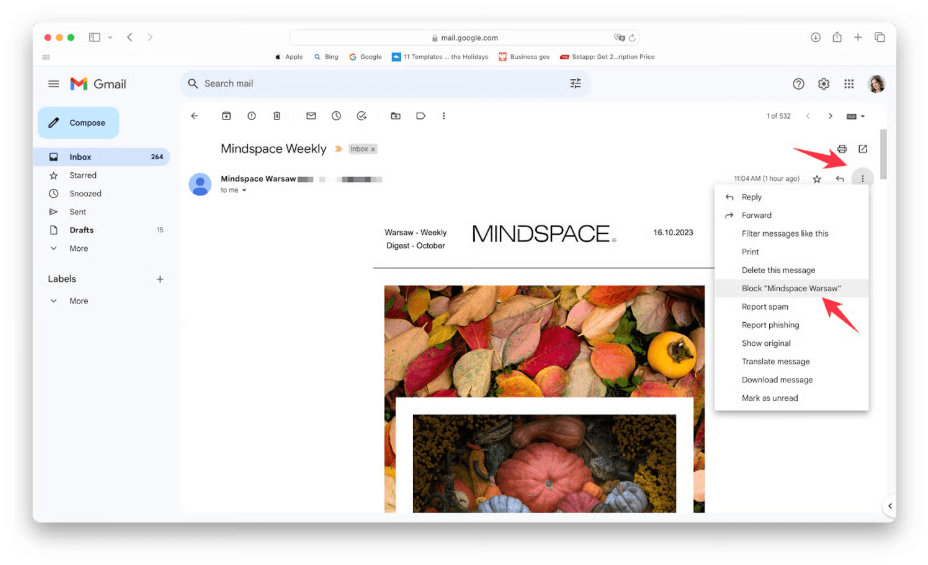Click the message three-dot More button

(862, 179)
